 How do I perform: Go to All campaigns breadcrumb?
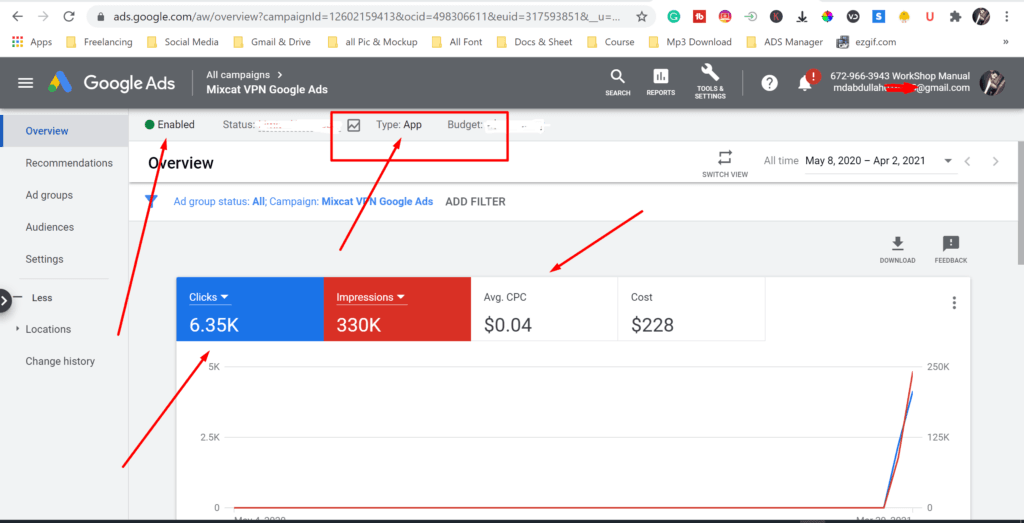tap(238, 75)
